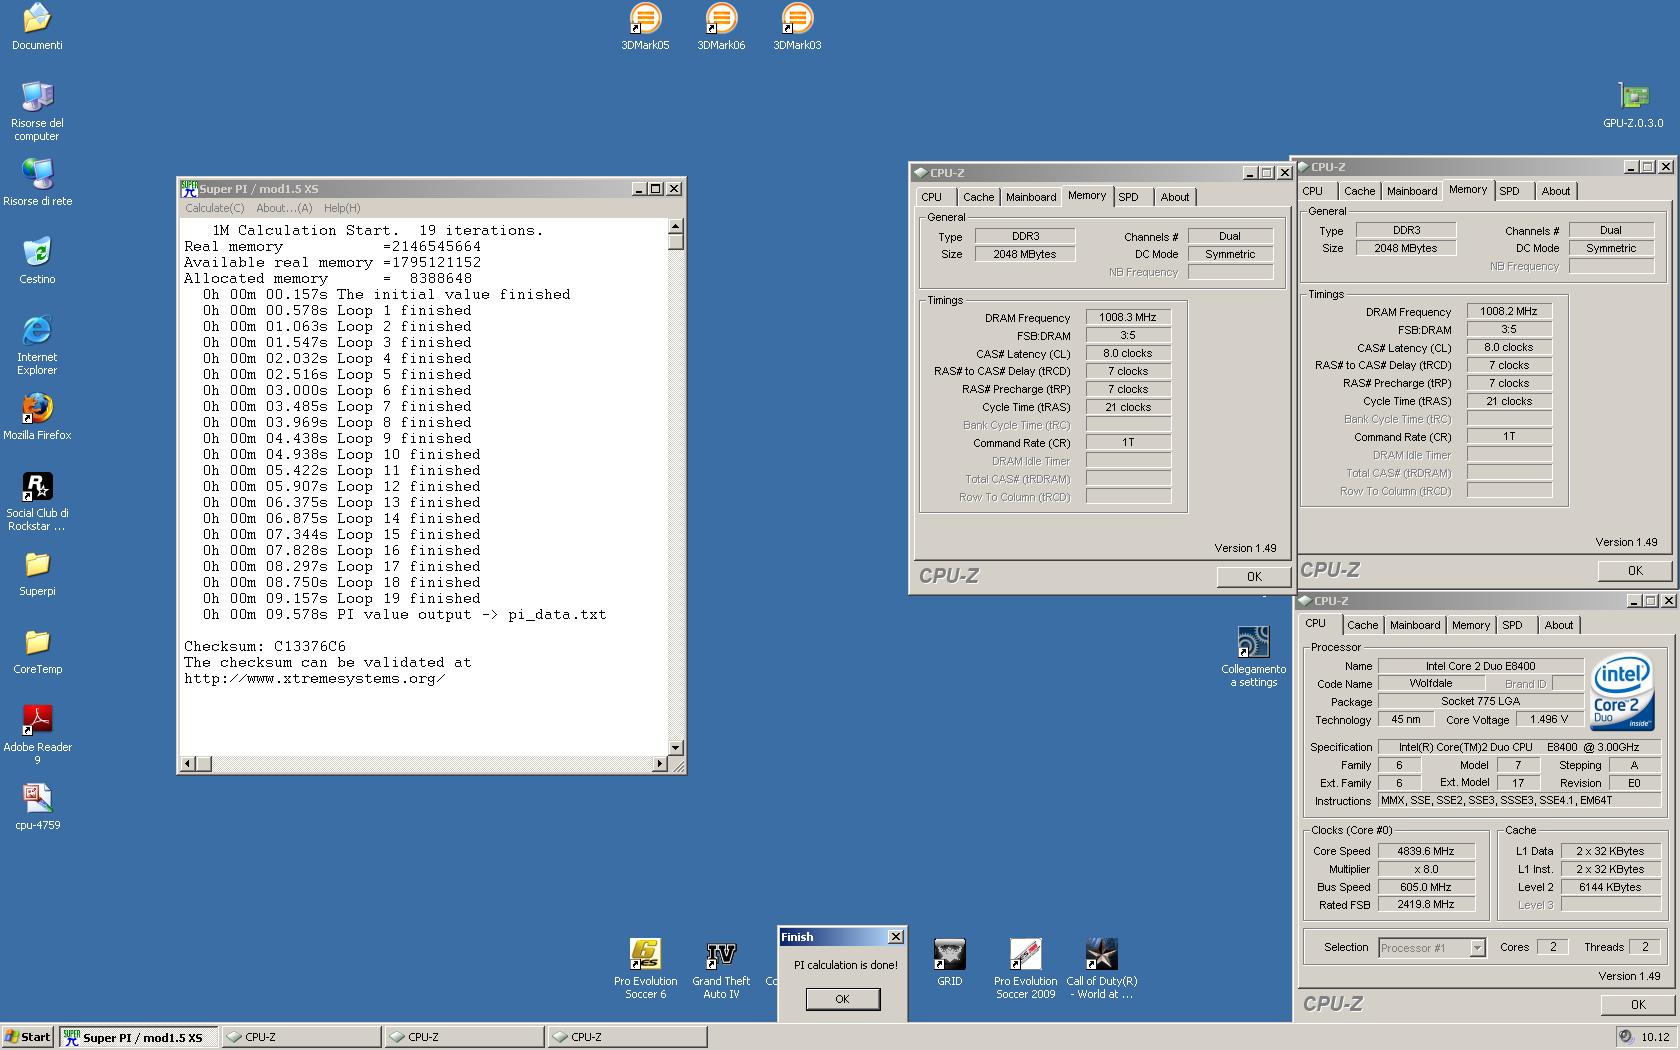Screen dimensions: 1680x1050
Task: Switch to Cache tab in left CPU-Z window
Action: [979, 197]
